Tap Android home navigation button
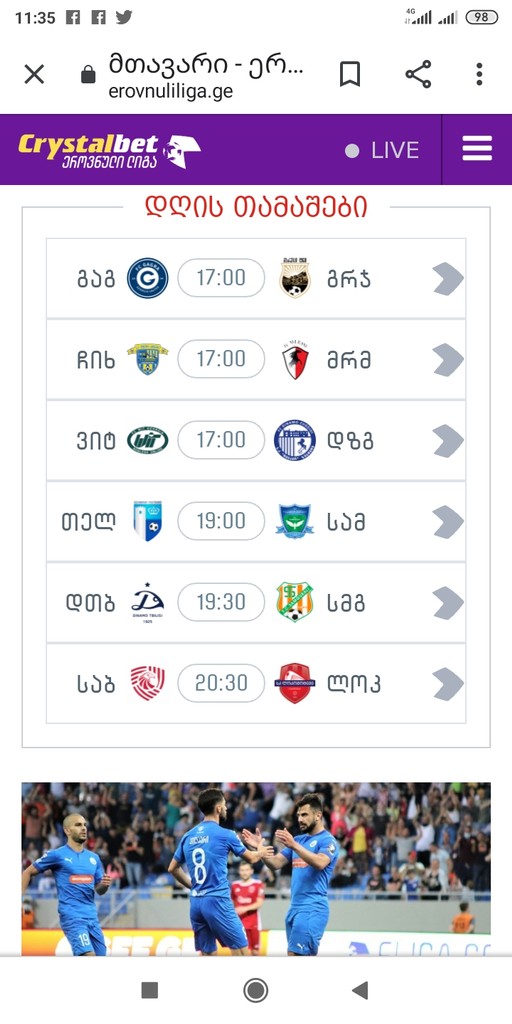This screenshot has height=1024, width=512. [255, 990]
